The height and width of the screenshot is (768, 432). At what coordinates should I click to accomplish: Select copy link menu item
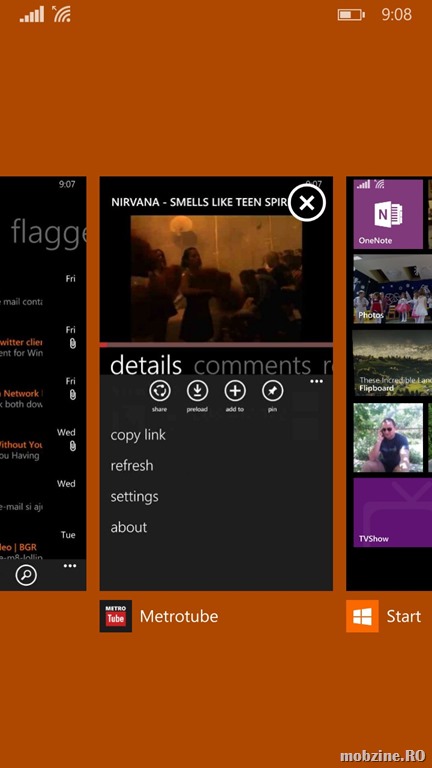[138, 435]
